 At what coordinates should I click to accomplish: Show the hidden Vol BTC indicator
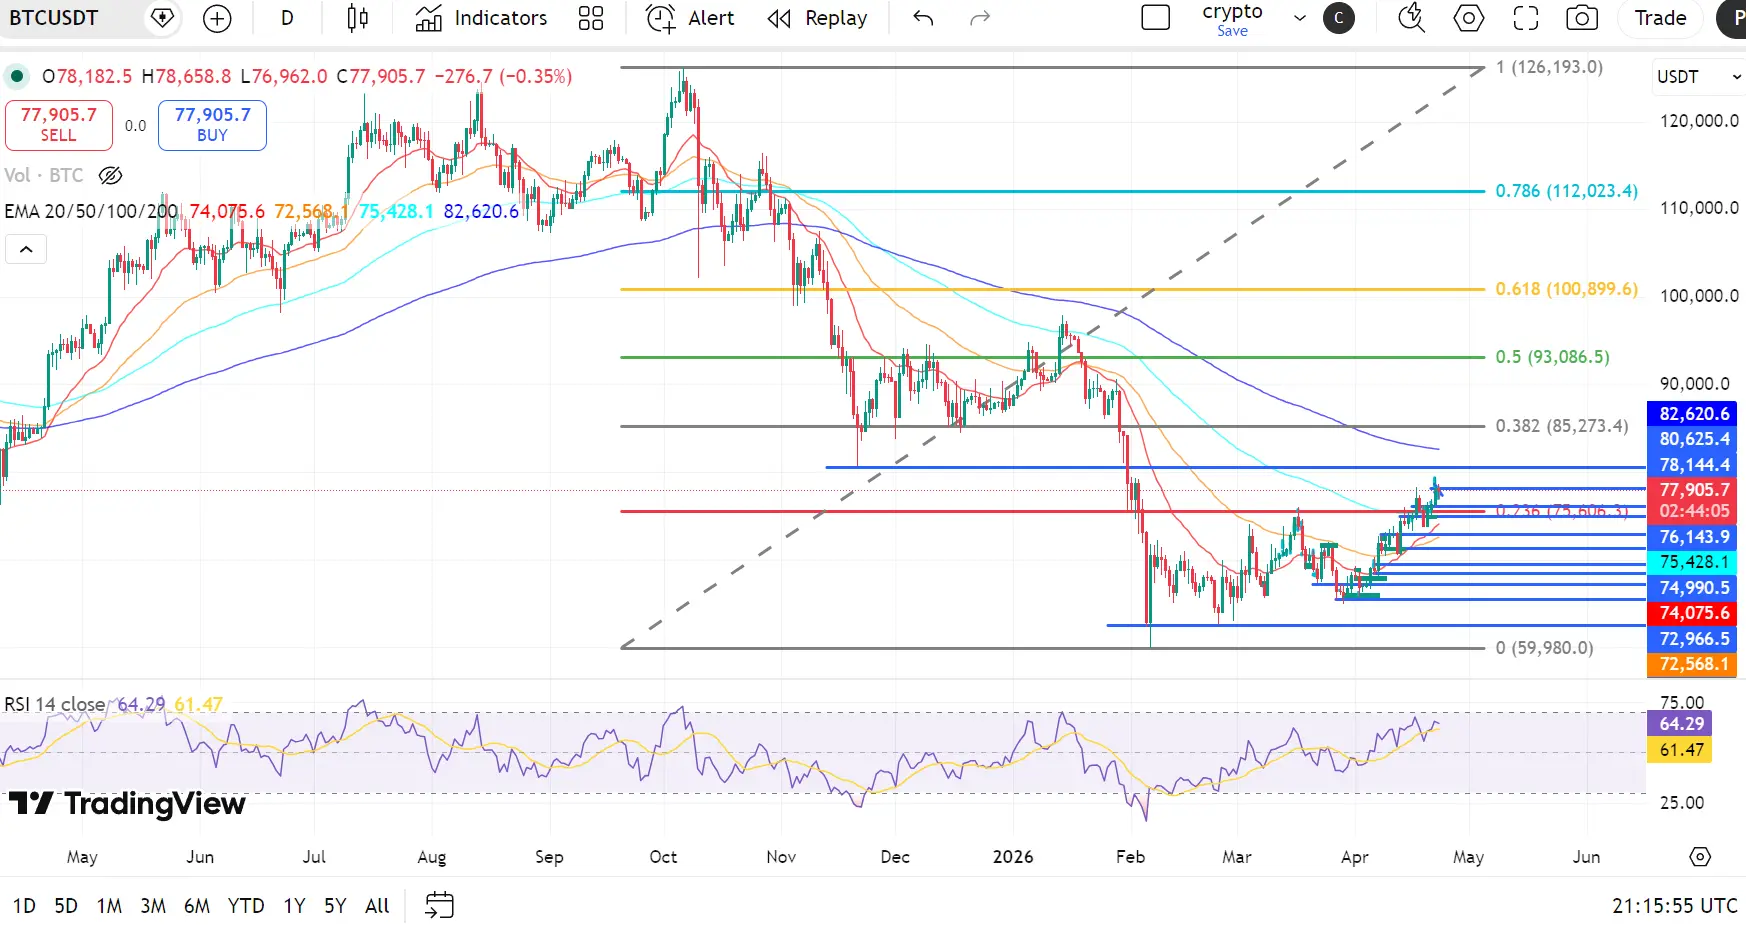click(110, 176)
